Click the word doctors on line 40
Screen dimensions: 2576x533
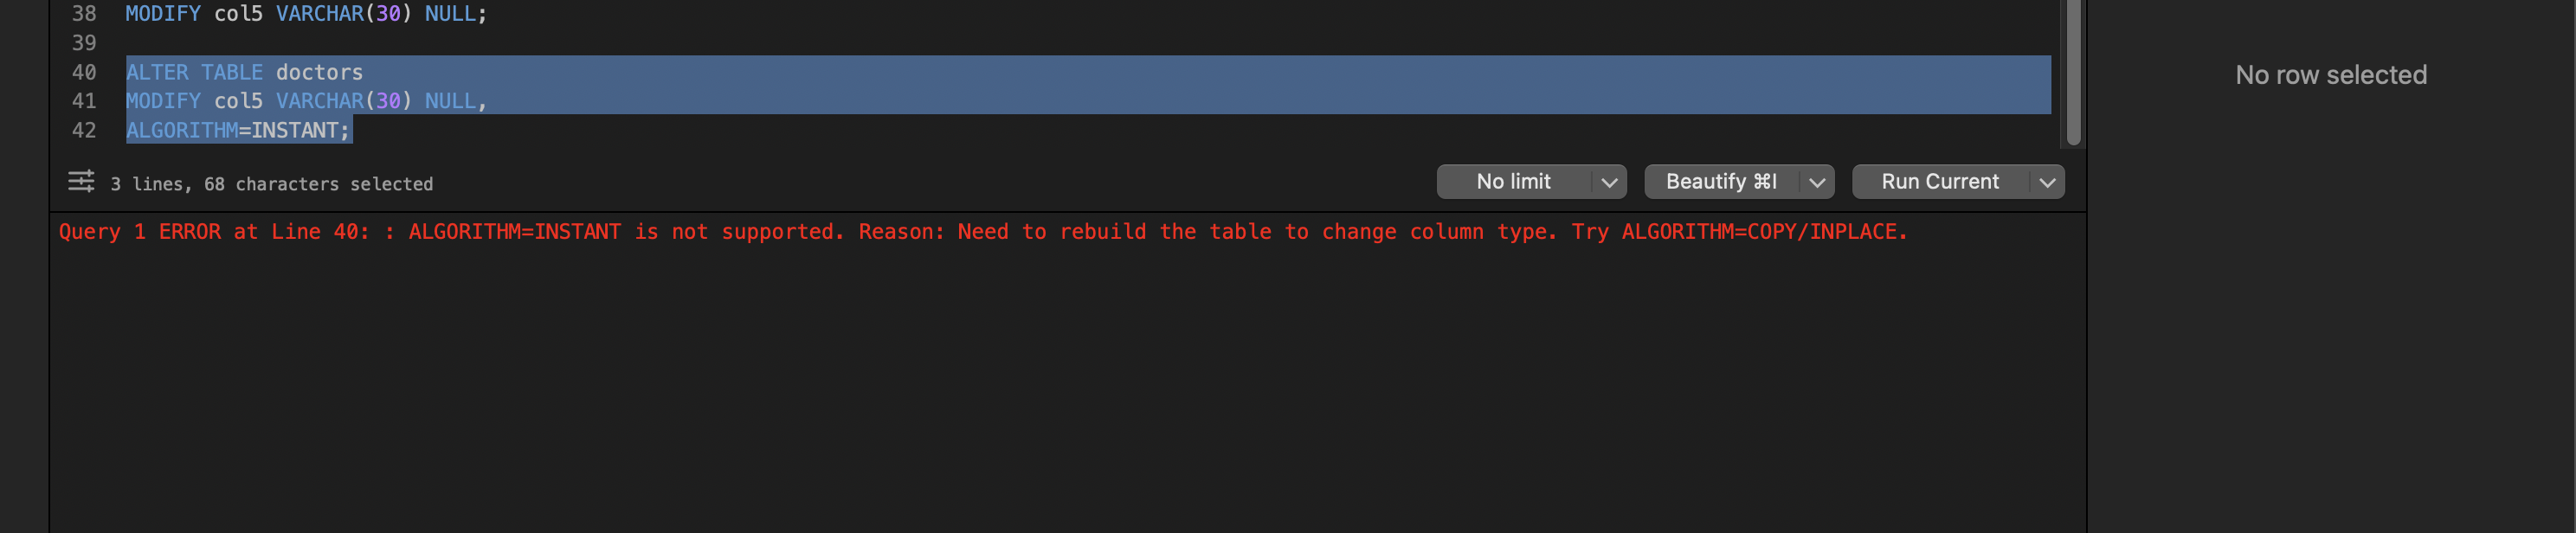pos(319,72)
